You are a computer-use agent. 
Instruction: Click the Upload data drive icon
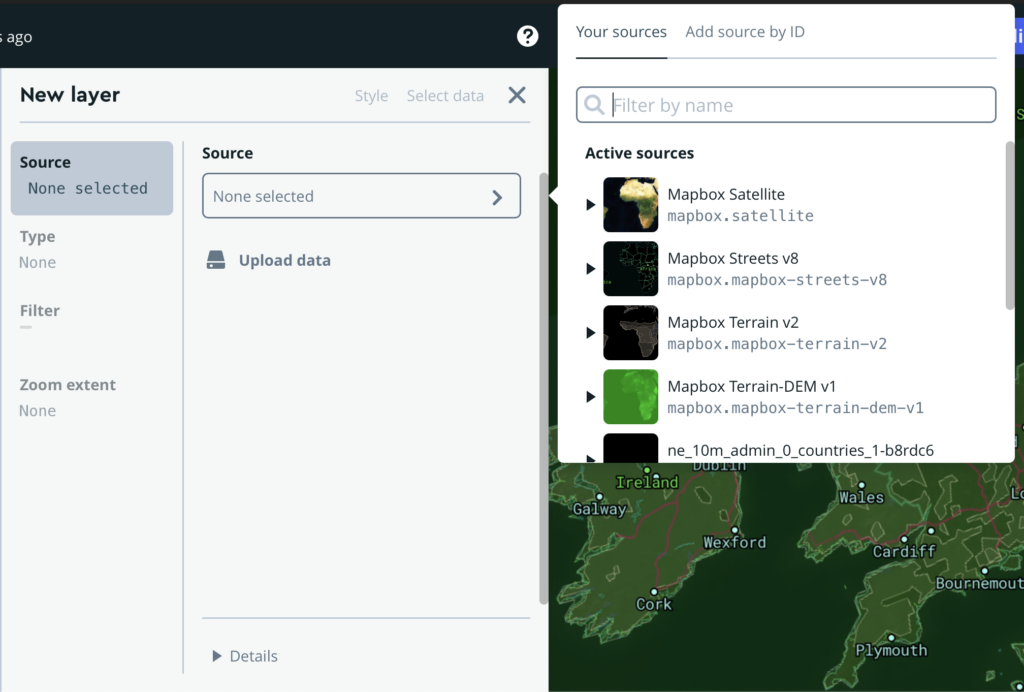tap(216, 260)
